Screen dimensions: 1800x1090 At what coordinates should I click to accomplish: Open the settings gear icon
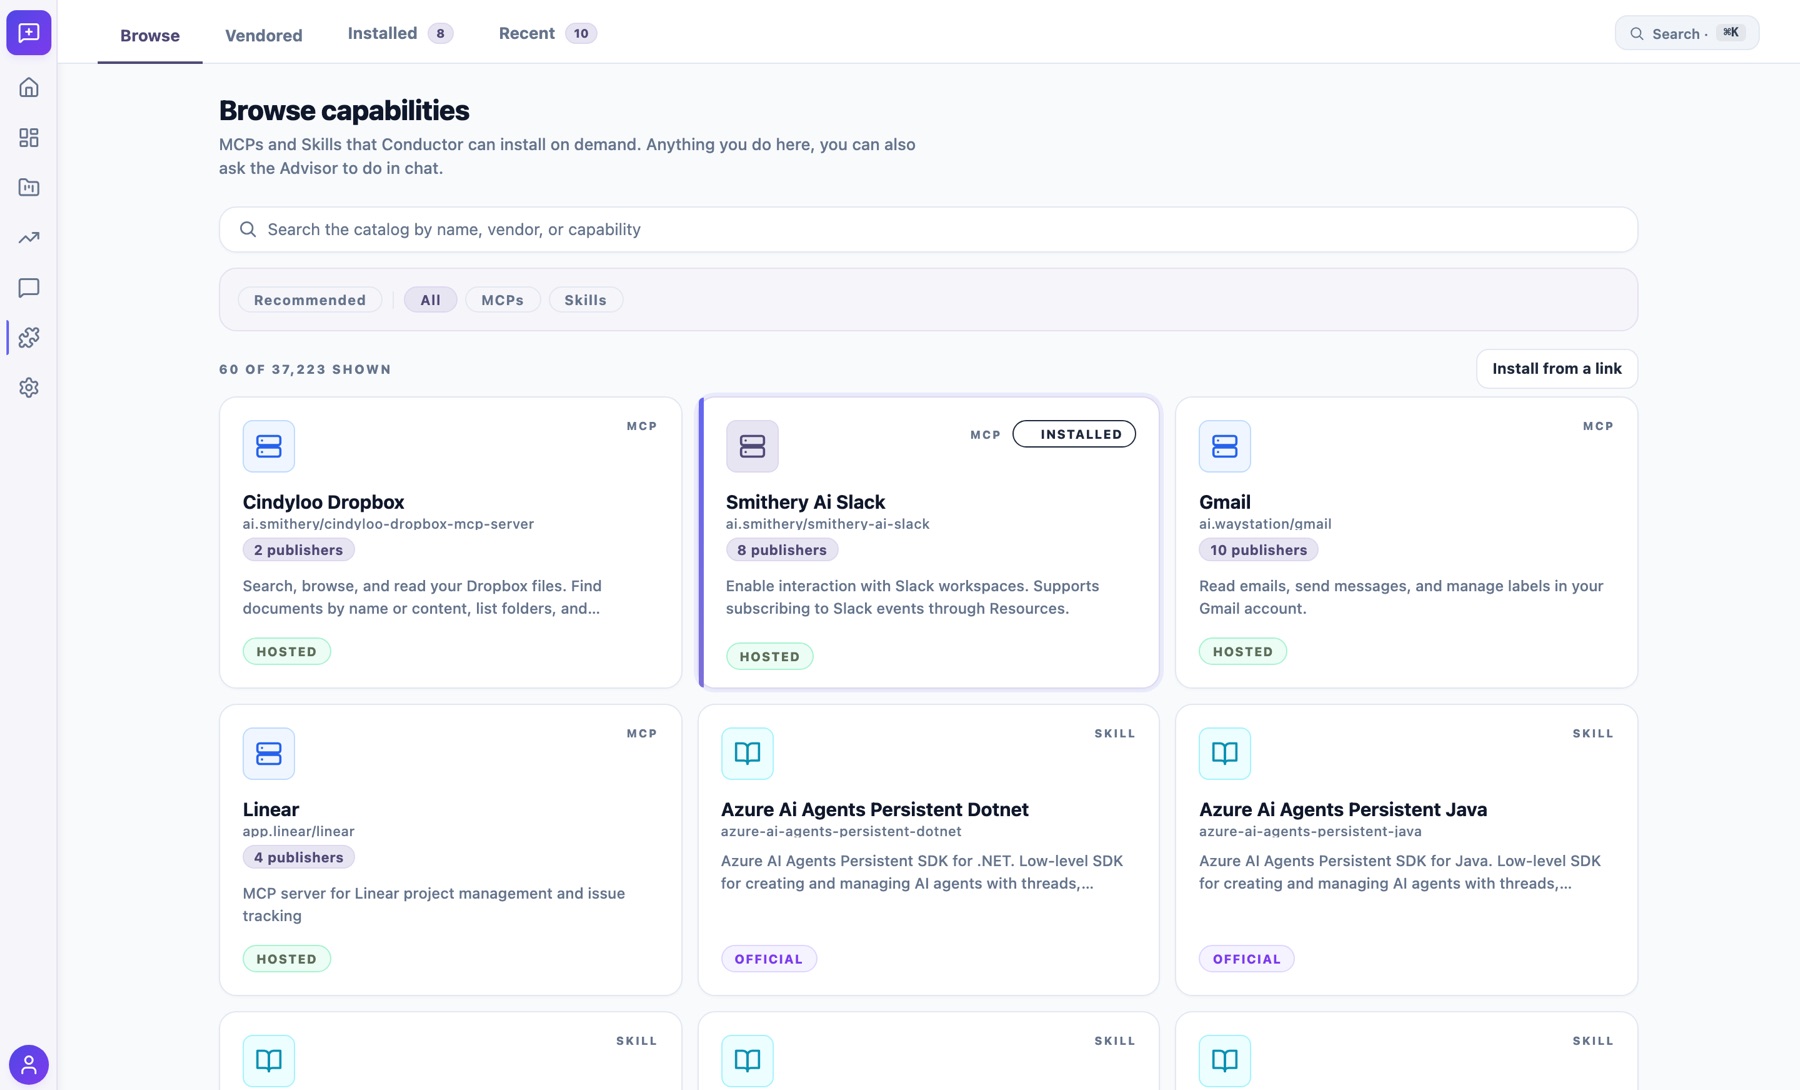pyautogui.click(x=29, y=387)
